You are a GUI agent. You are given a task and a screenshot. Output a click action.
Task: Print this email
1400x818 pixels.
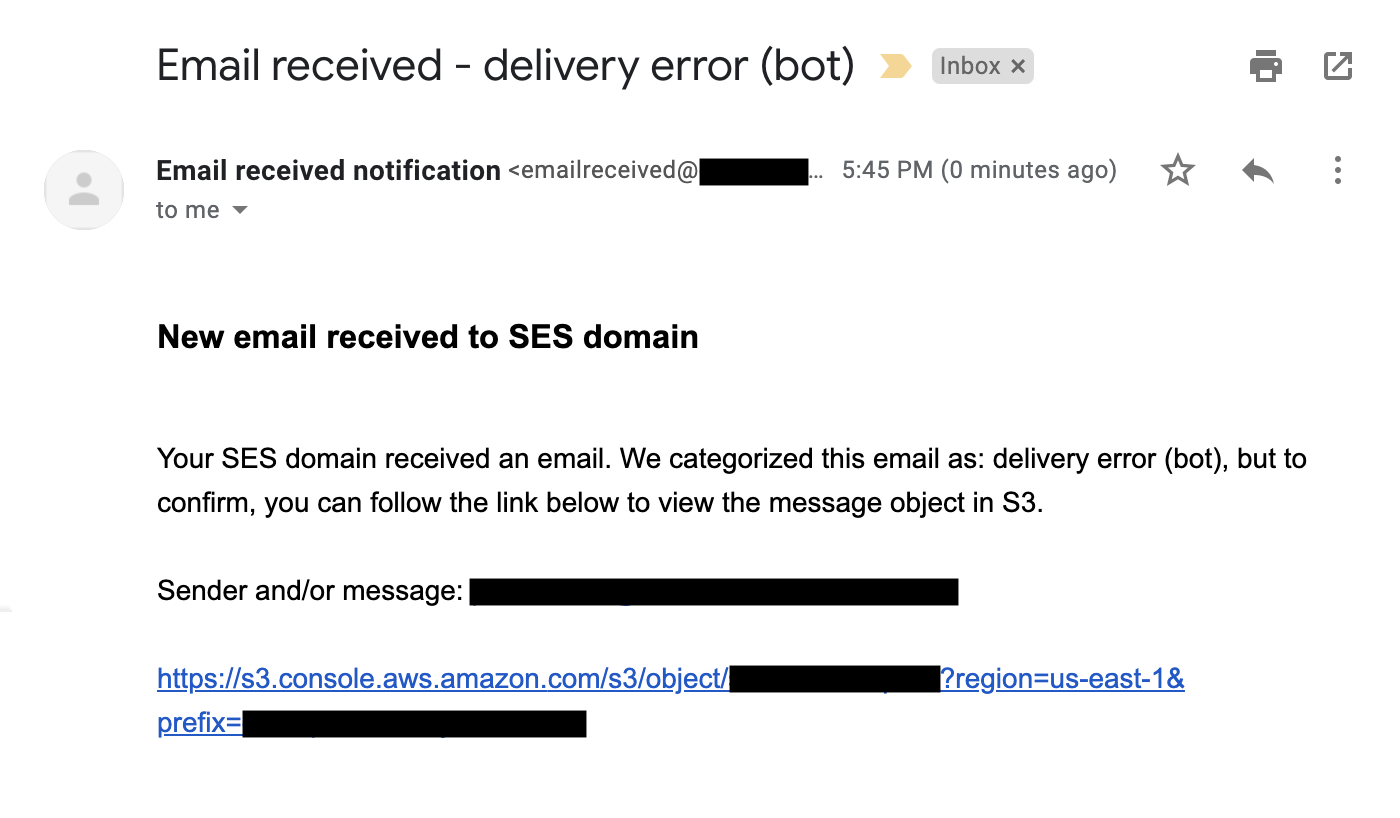click(1265, 66)
